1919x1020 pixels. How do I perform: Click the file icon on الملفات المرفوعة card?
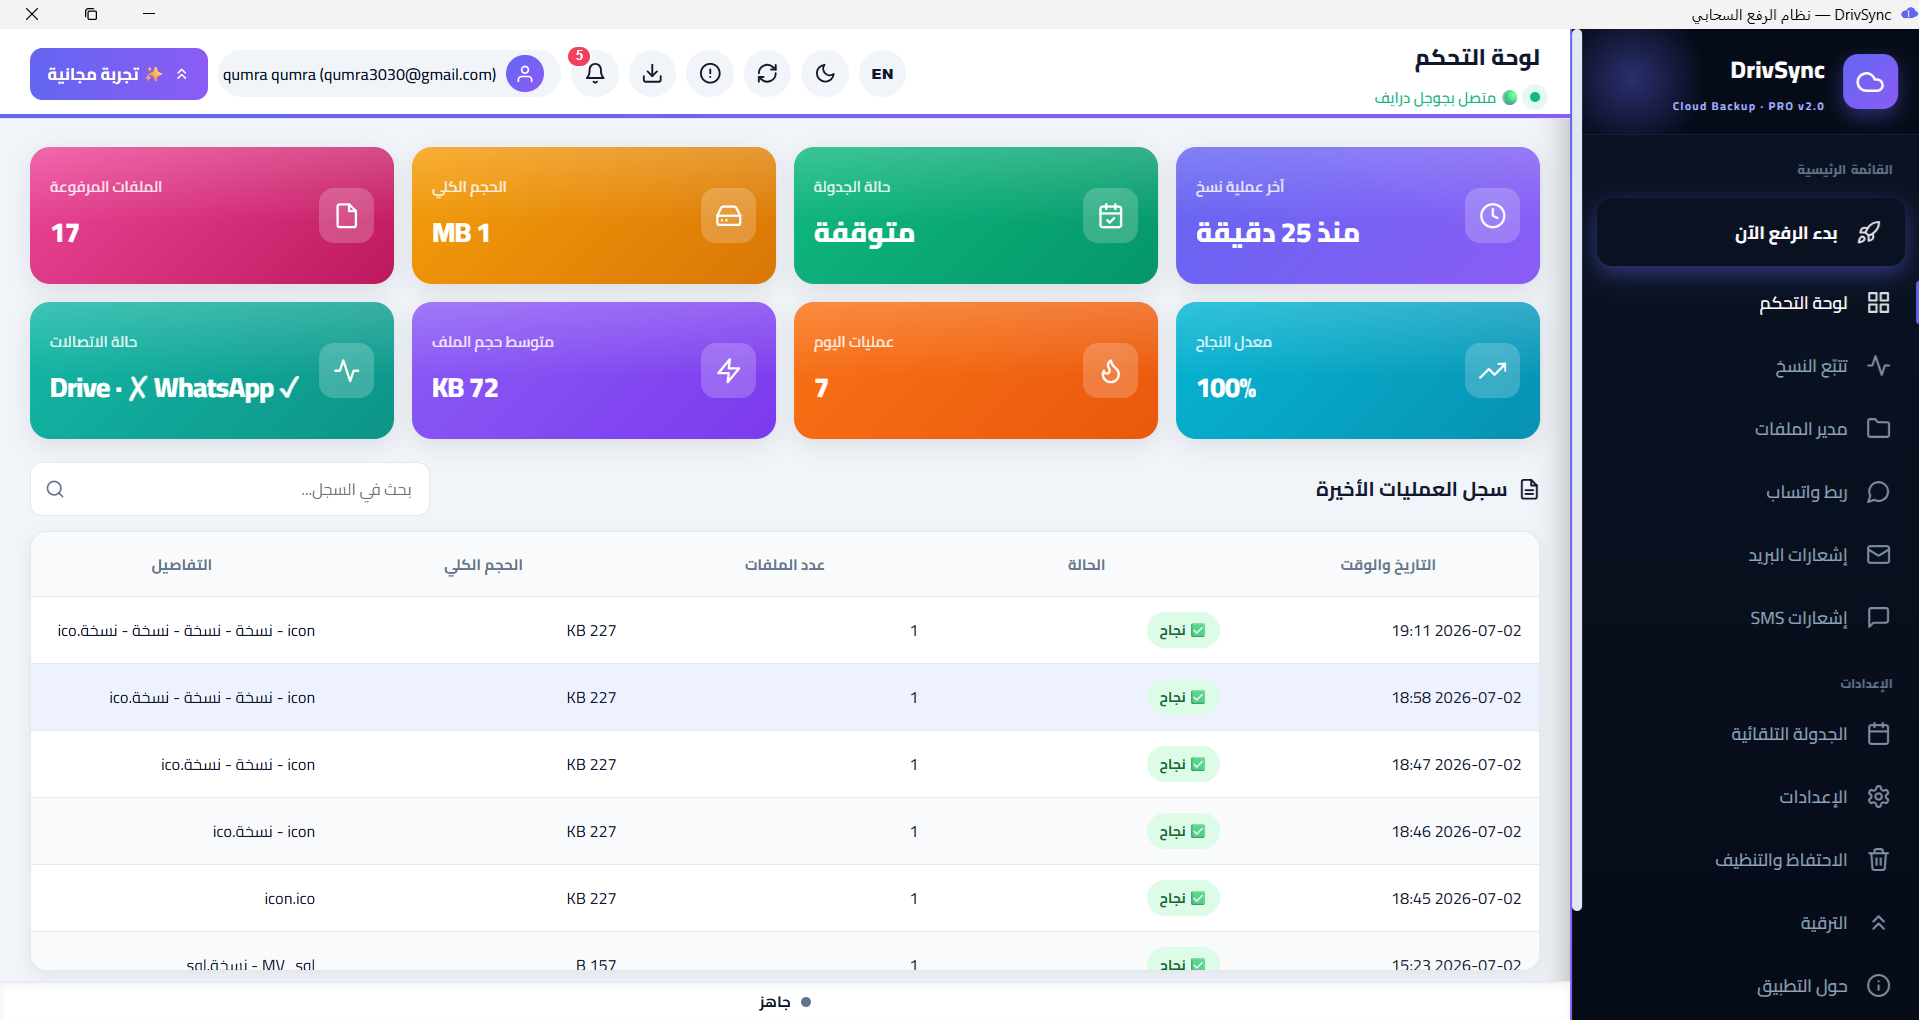[x=346, y=215]
